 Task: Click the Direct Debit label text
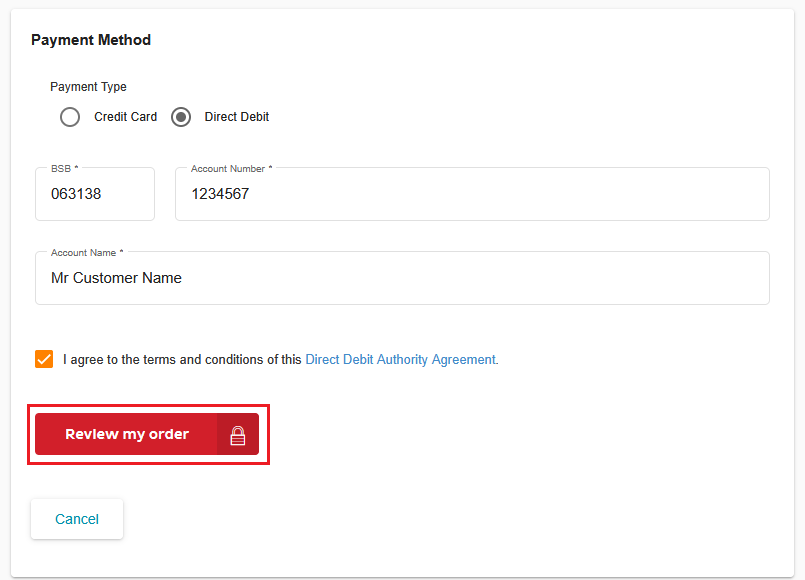coord(237,117)
